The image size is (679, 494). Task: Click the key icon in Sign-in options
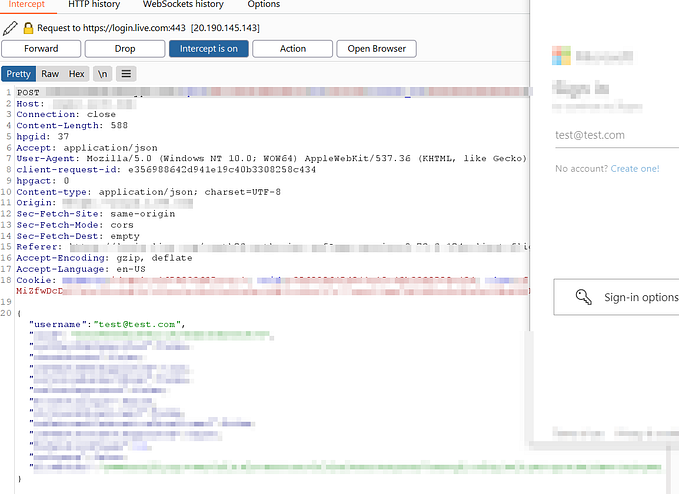pos(583,297)
